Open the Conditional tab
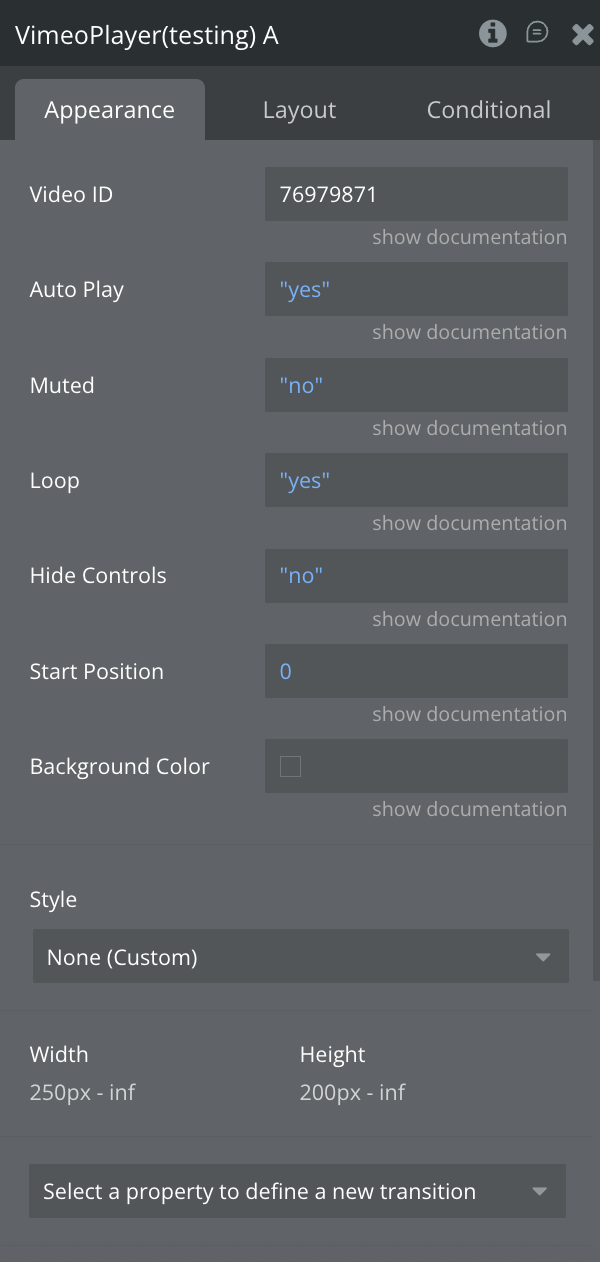This screenshot has height=1262, width=600. [x=488, y=110]
